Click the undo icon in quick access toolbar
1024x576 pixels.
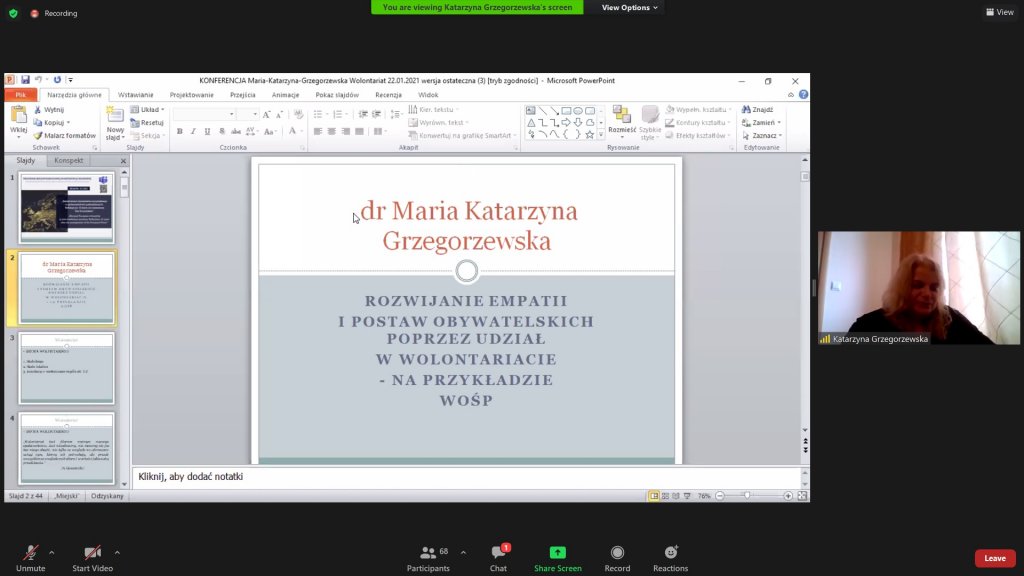(x=39, y=80)
